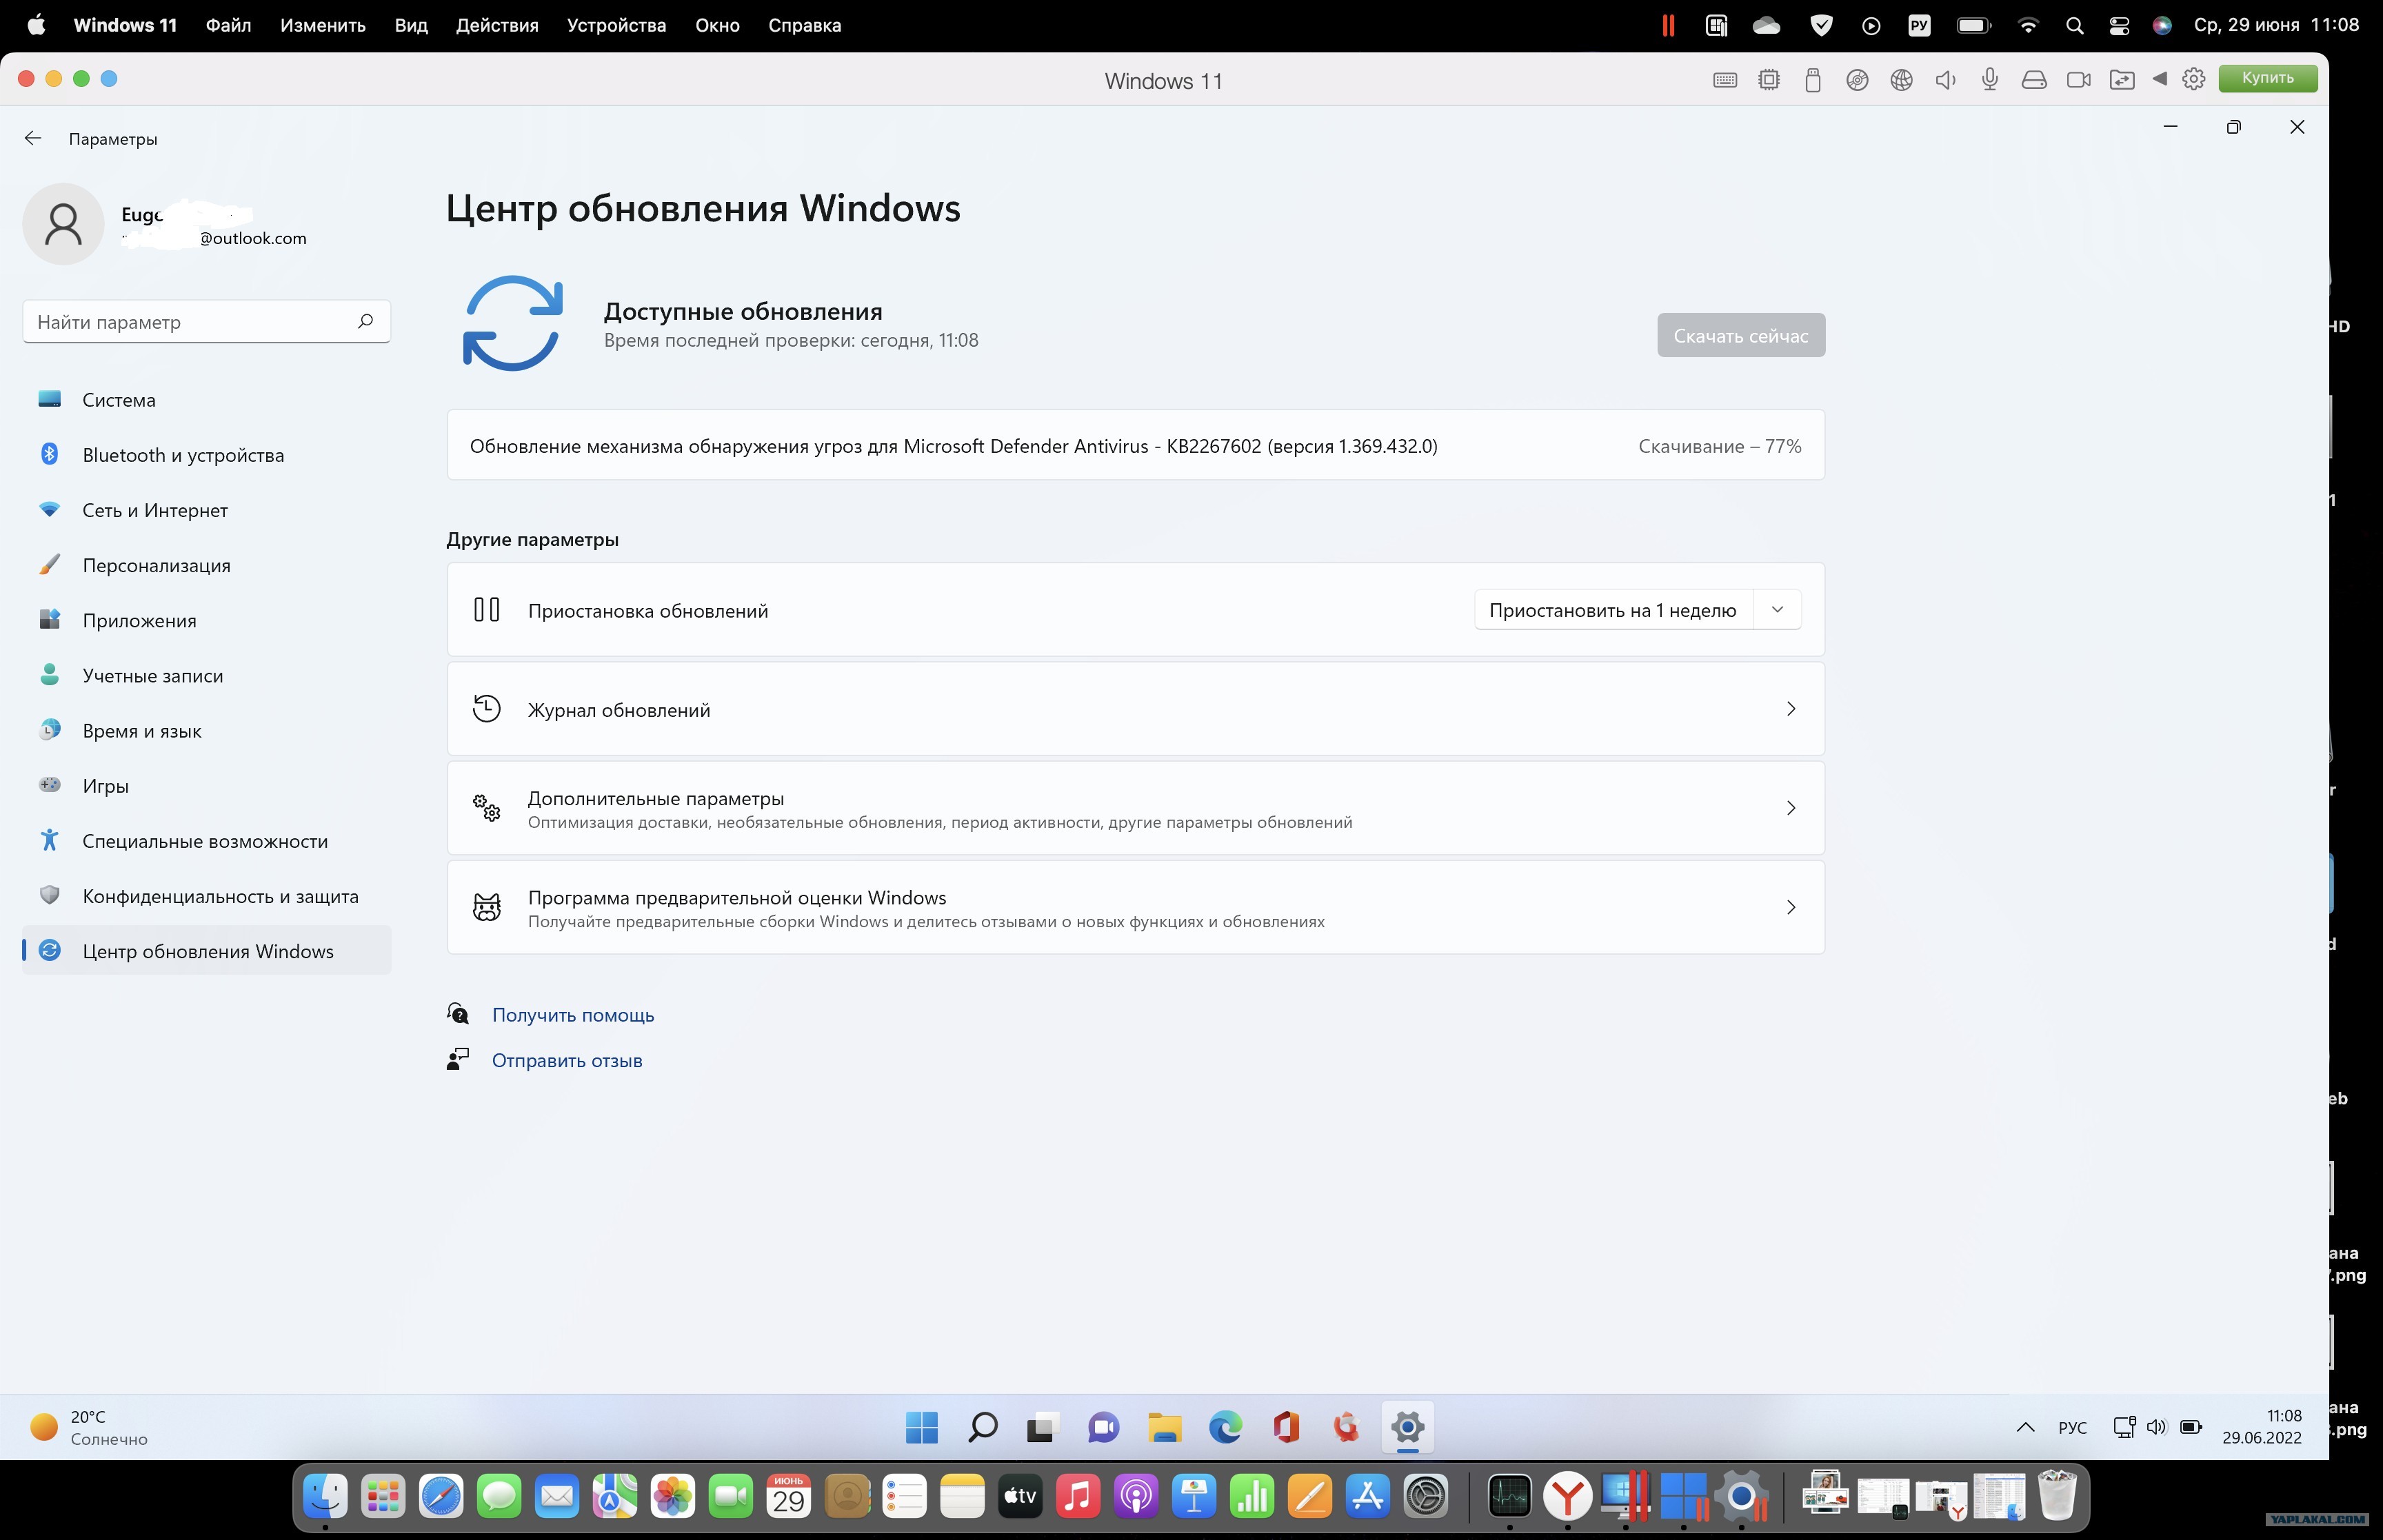Open Дополнительные параметры row
This screenshot has width=2383, height=1540.
pos(1136,808)
